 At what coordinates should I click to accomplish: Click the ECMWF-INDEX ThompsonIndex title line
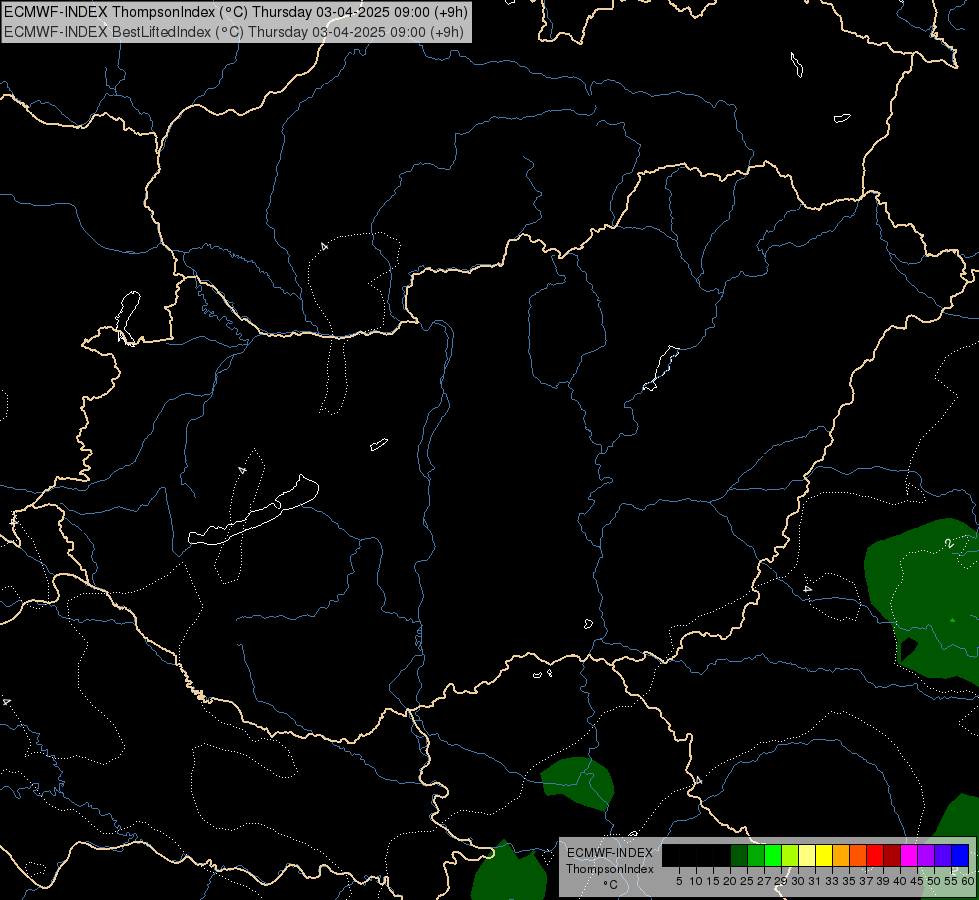coord(236,12)
